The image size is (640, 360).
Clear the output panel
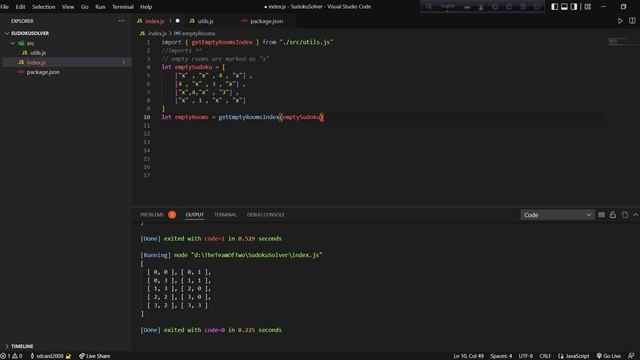click(x=601, y=215)
